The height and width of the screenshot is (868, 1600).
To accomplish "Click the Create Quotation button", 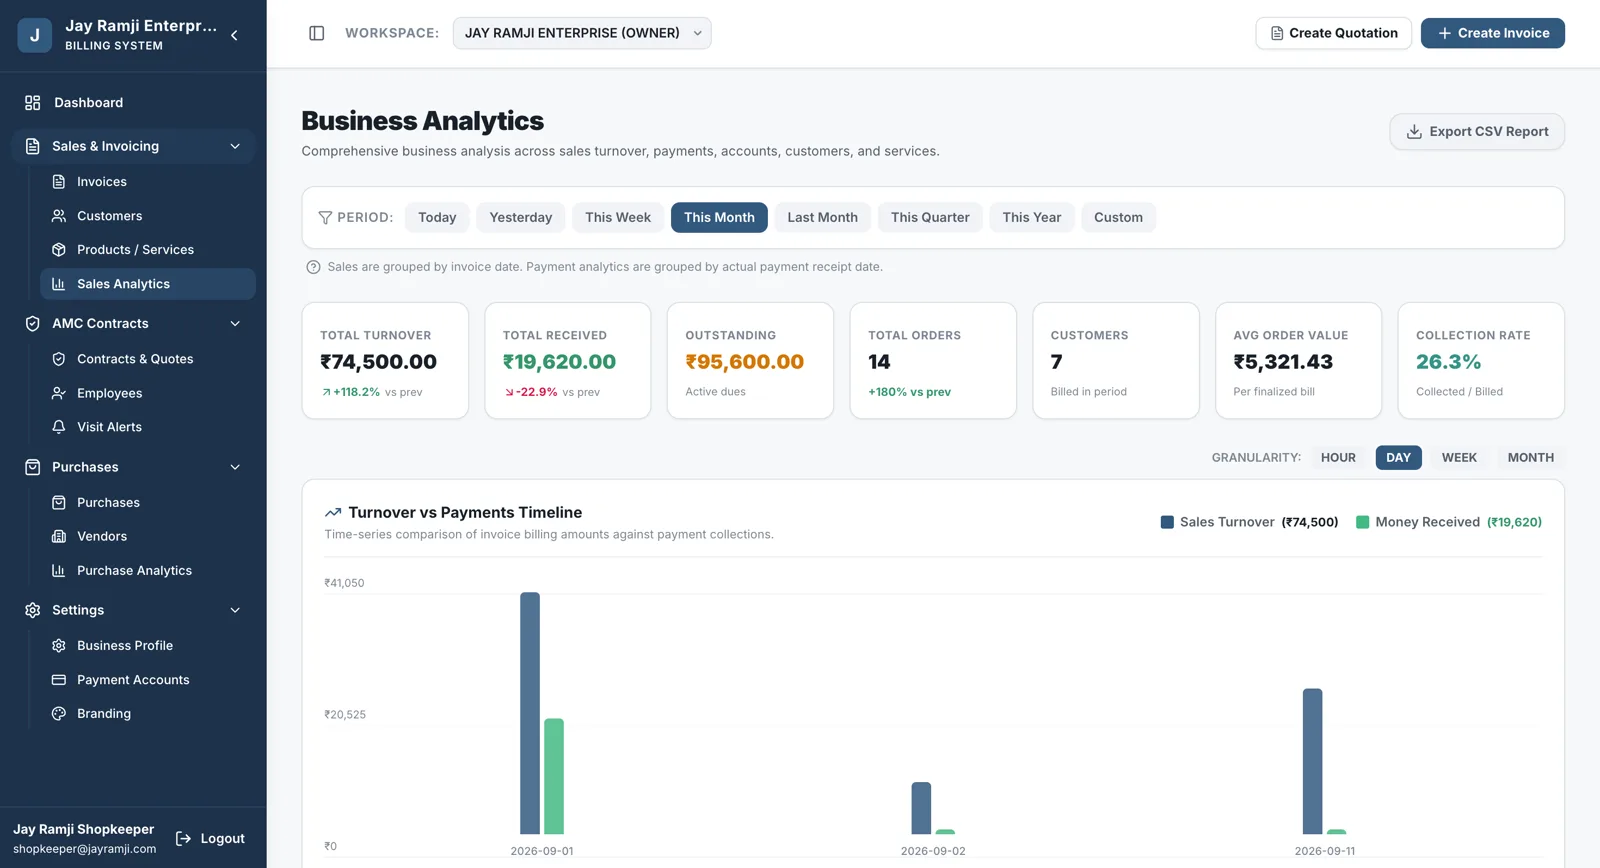I will coord(1333,33).
